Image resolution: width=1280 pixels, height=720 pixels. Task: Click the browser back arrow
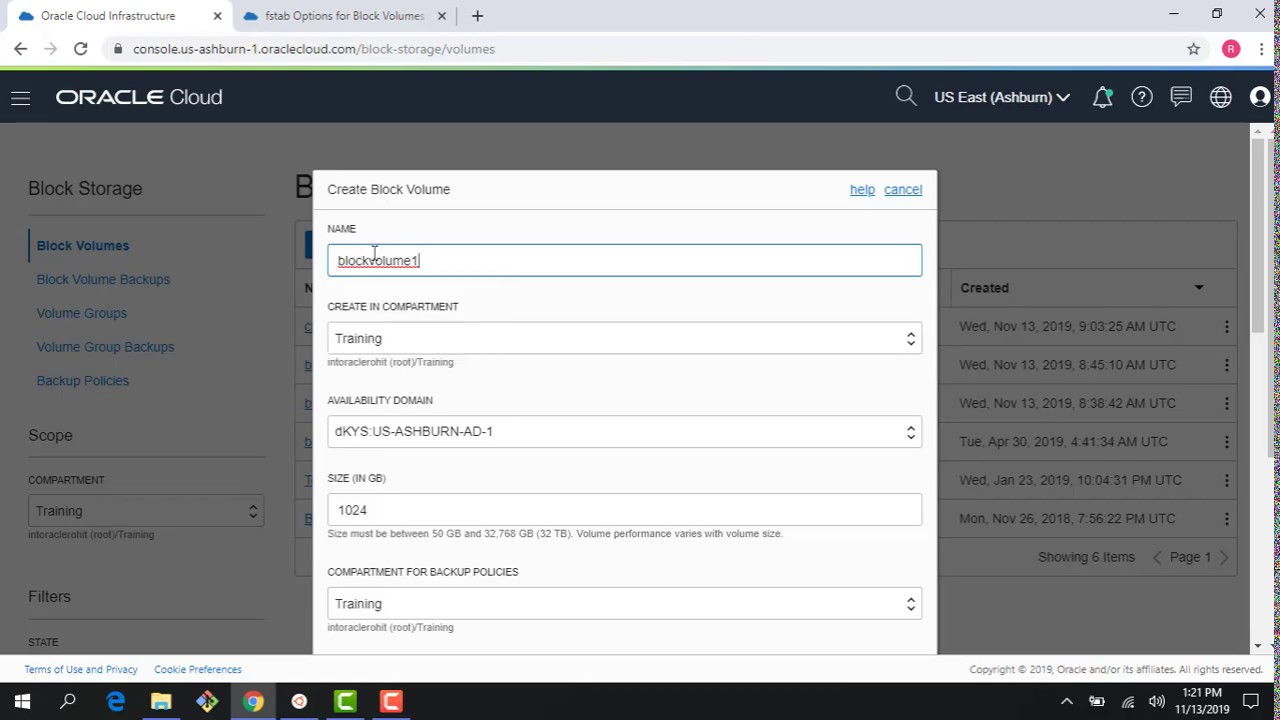click(x=20, y=49)
